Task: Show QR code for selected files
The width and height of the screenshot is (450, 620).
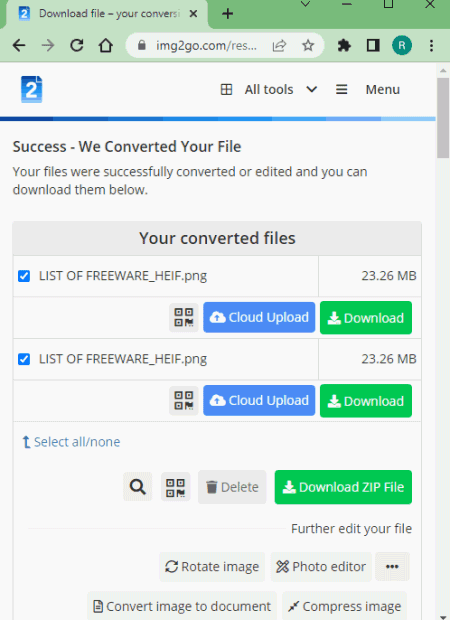Action: click(x=176, y=487)
